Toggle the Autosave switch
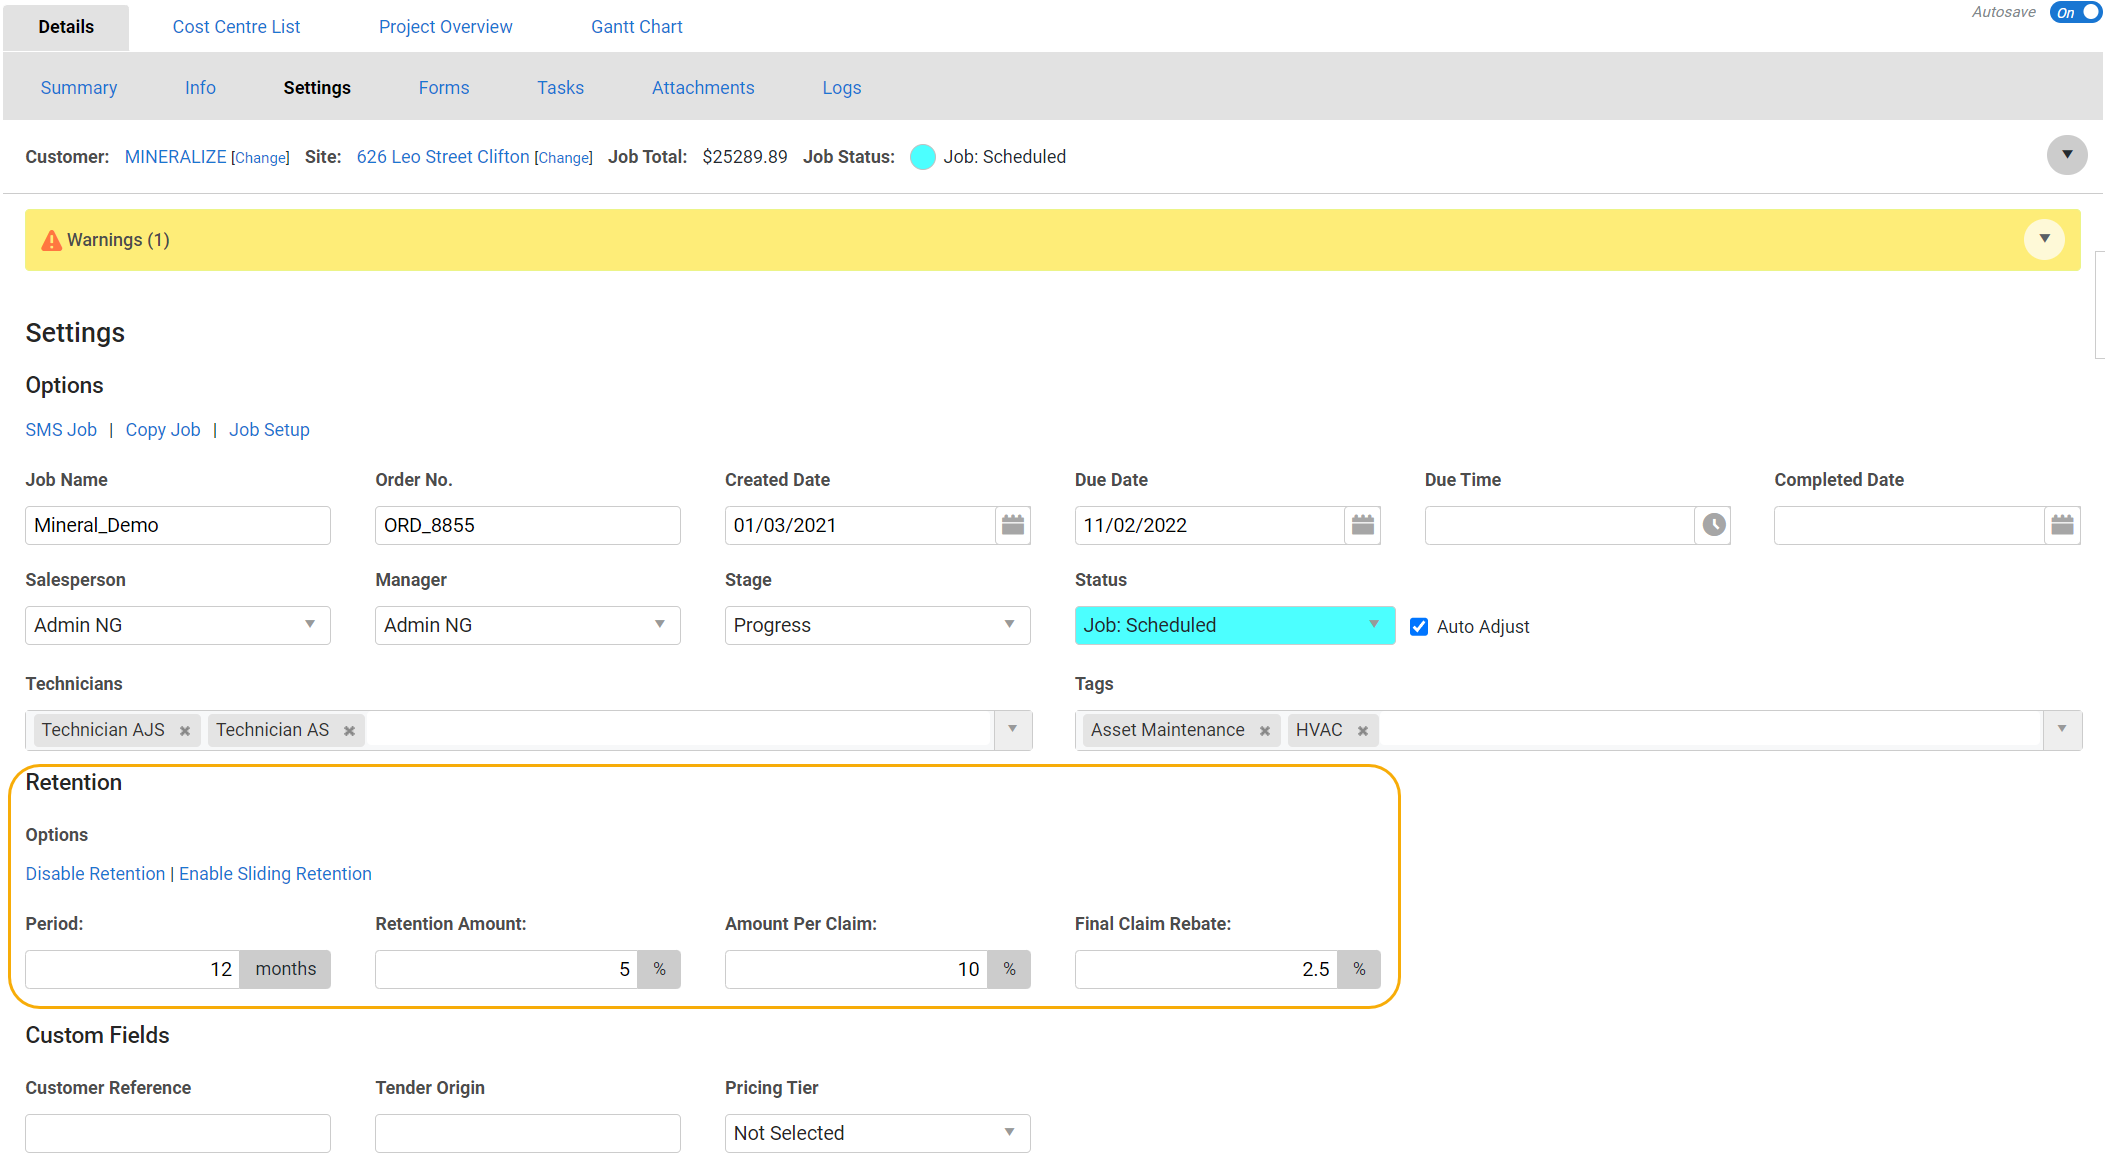 tap(2075, 12)
